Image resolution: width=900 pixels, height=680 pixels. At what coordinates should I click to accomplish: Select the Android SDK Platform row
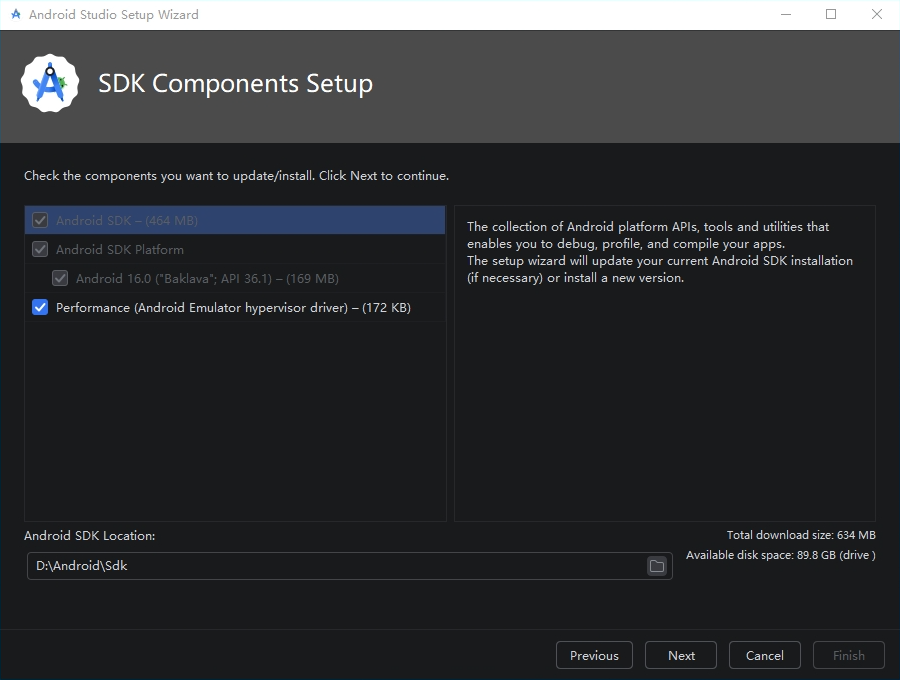click(x=235, y=250)
